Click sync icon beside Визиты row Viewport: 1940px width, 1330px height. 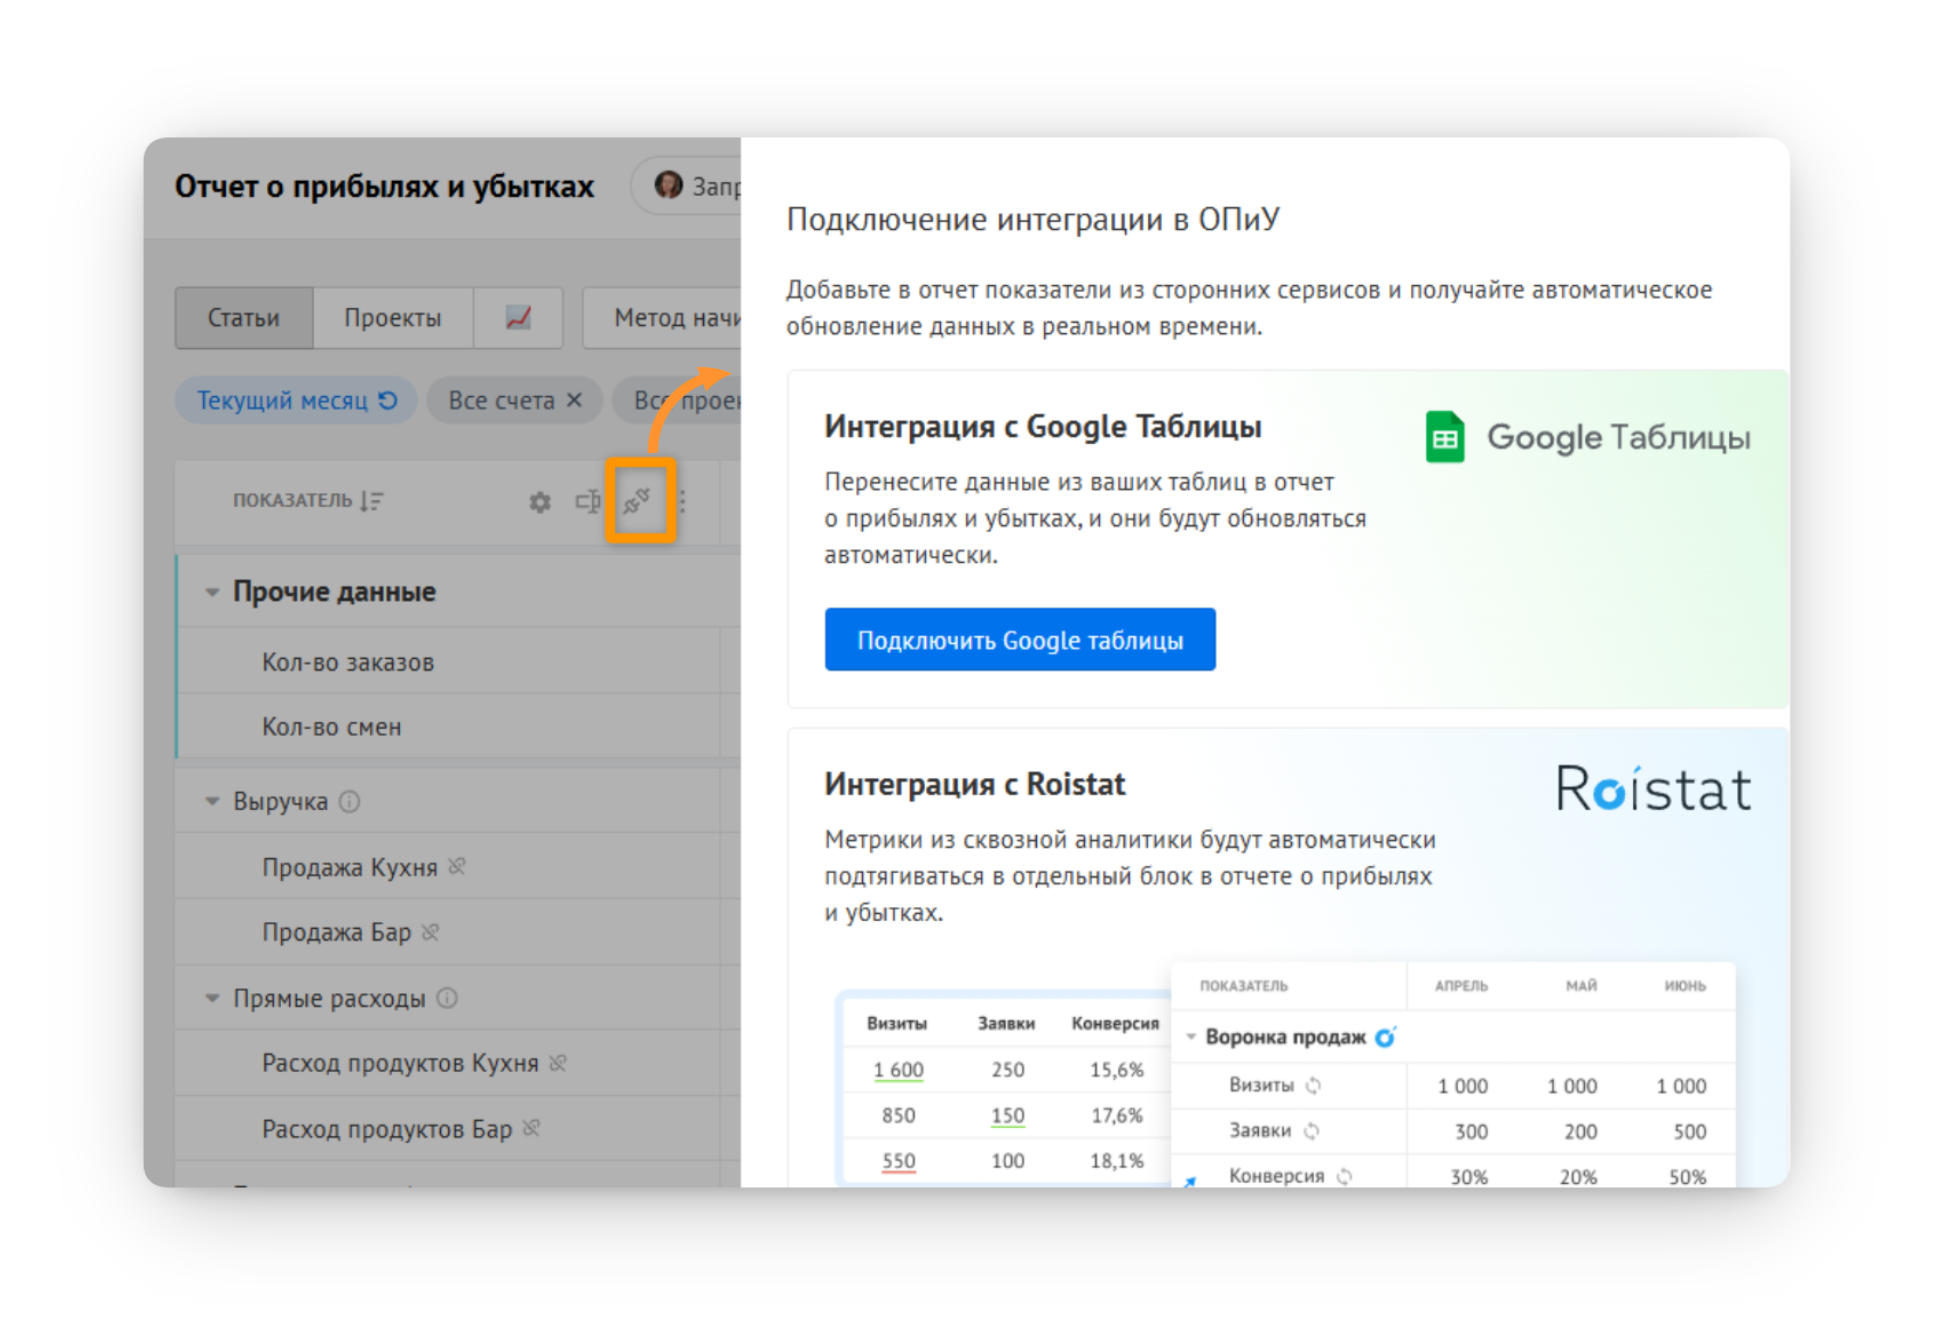[1314, 1085]
